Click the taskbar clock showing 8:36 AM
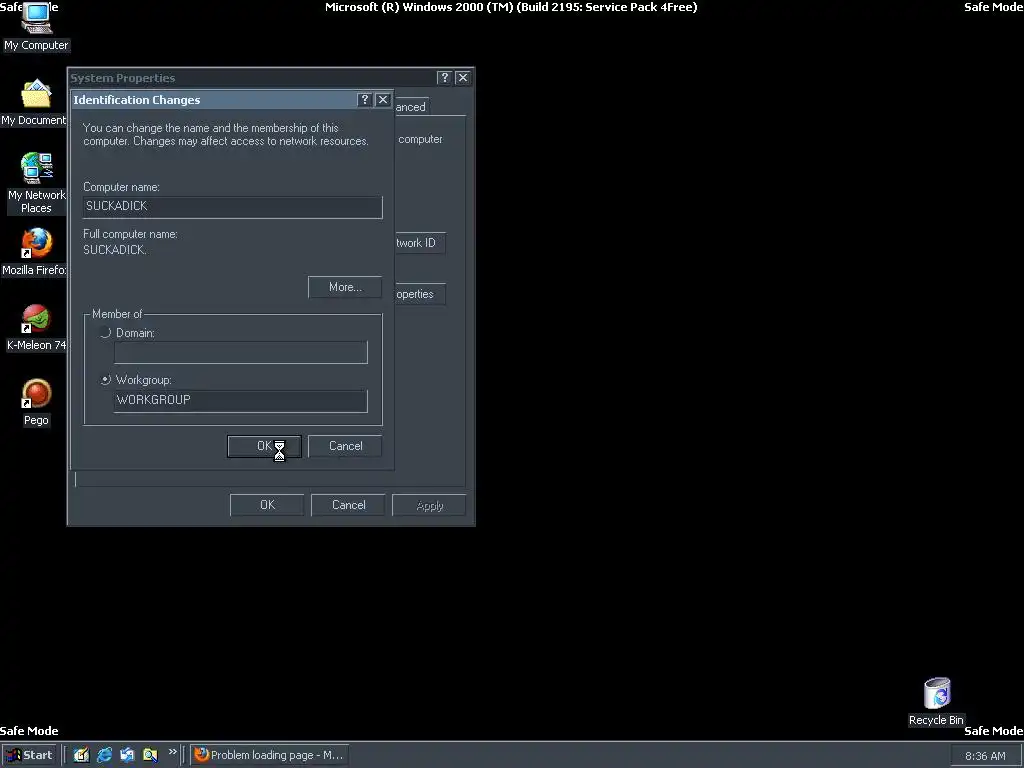 pos(985,756)
